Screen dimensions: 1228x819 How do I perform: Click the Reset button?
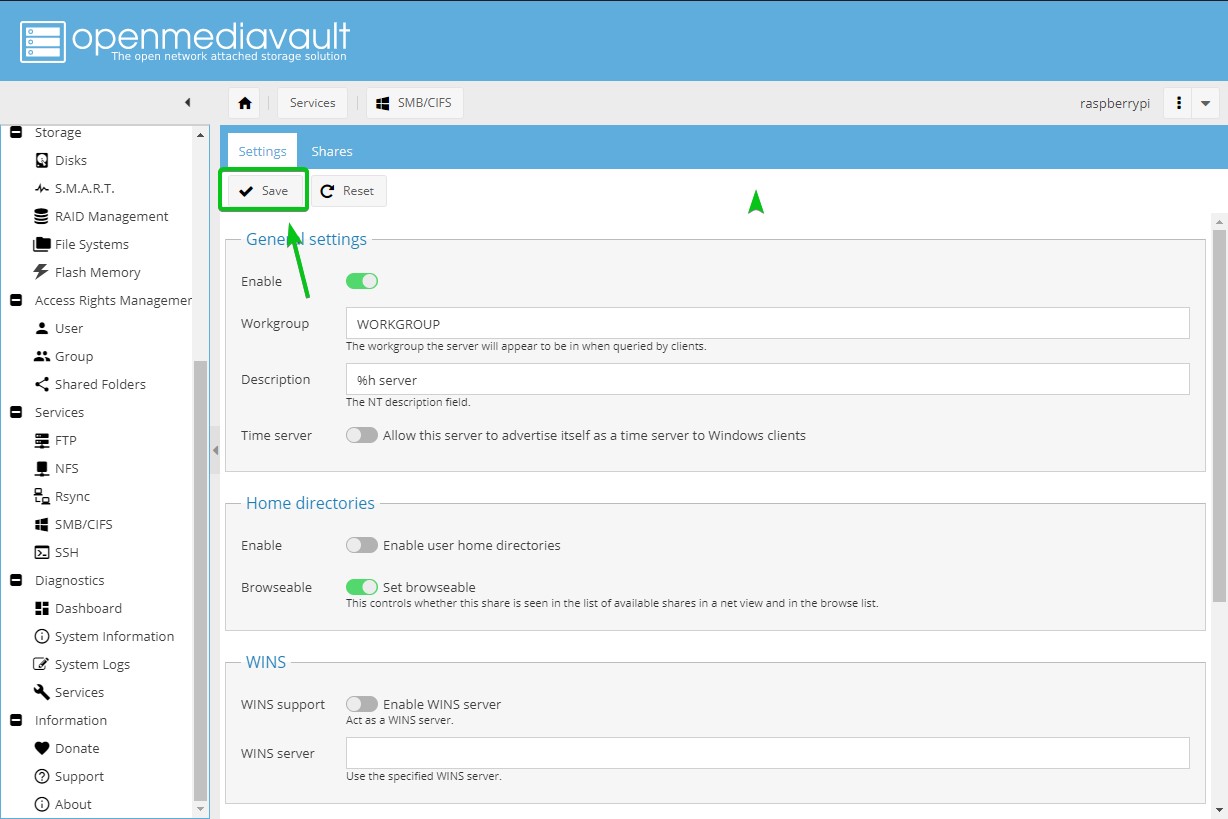click(348, 191)
